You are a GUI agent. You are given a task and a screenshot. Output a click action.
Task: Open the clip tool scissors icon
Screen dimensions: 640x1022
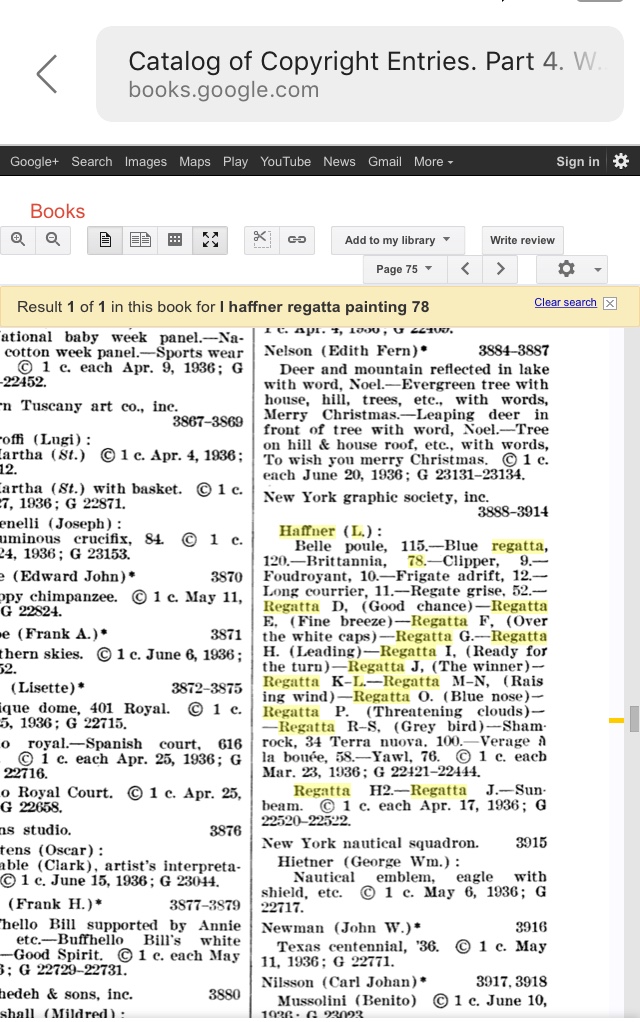click(261, 240)
